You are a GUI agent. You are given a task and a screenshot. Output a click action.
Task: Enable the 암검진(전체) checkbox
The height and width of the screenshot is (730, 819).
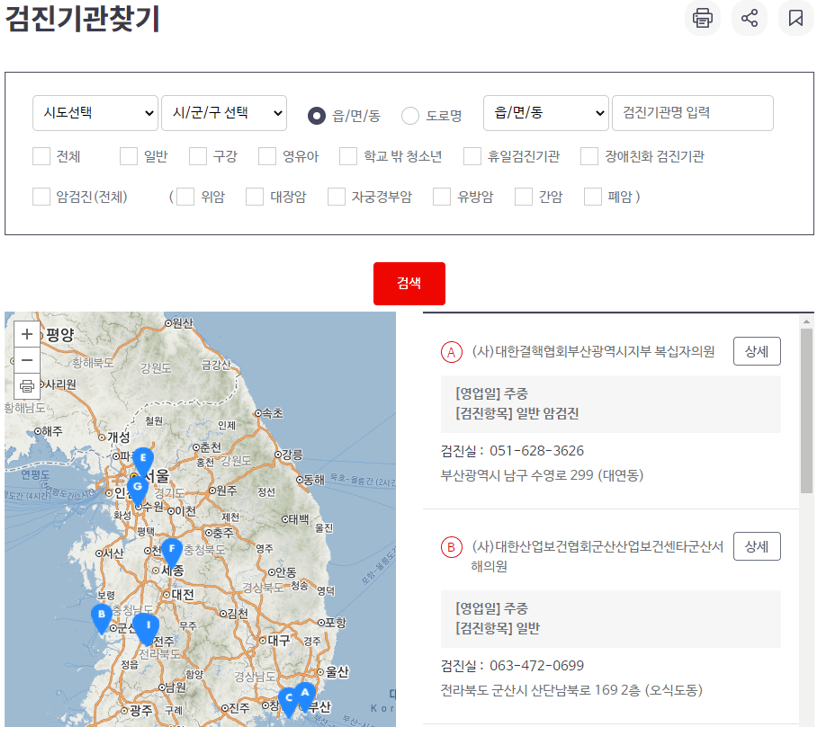pyautogui.click(x=41, y=197)
